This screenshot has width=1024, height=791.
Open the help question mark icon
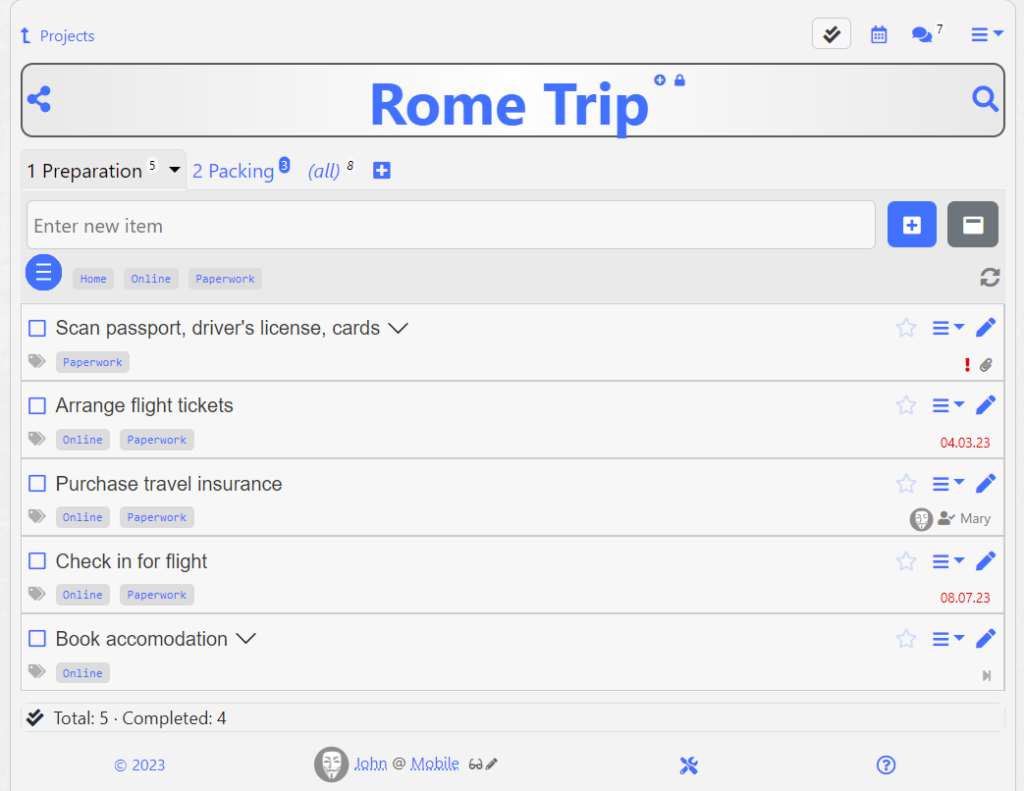click(x=885, y=765)
